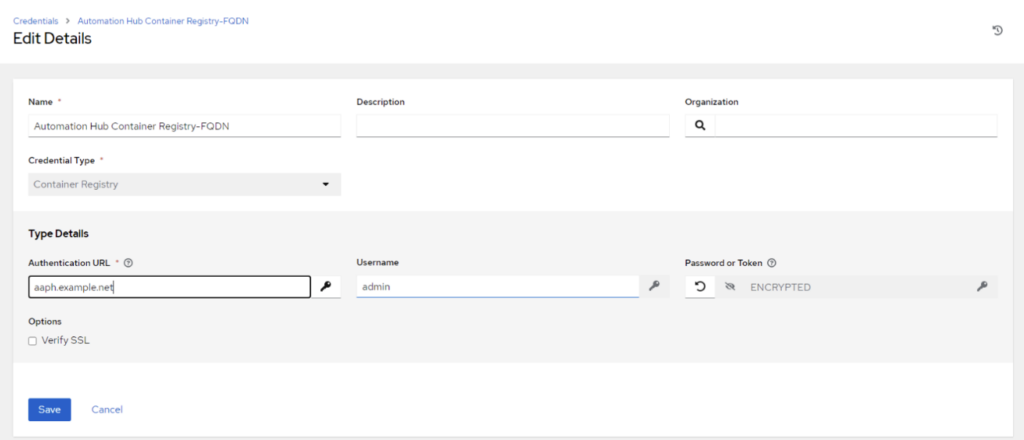Cancel editing the credential

(107, 409)
